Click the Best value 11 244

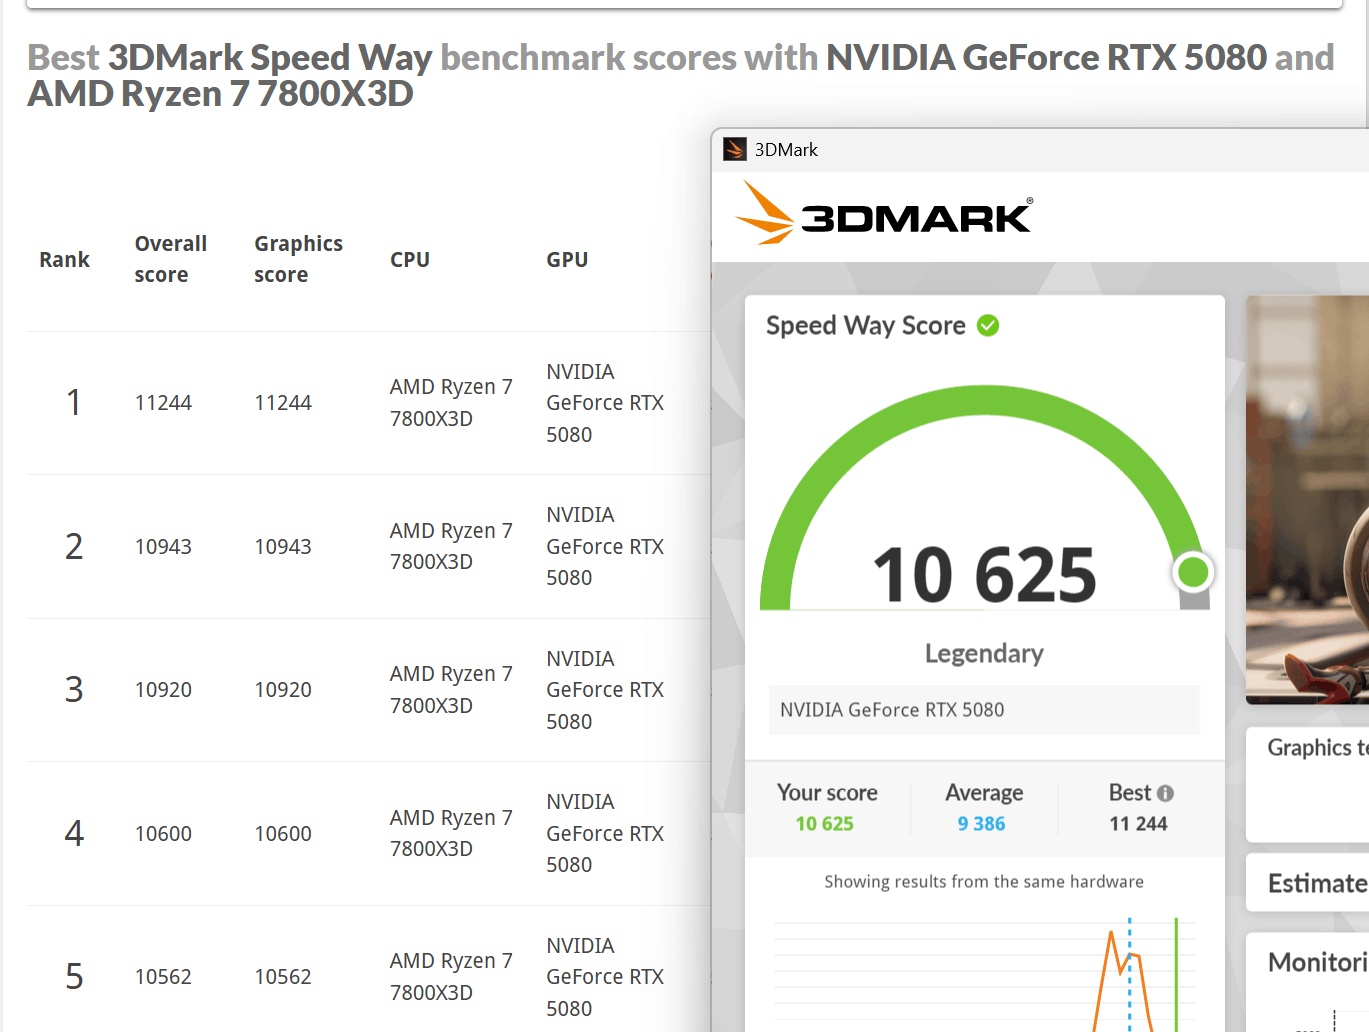pyautogui.click(x=1138, y=824)
